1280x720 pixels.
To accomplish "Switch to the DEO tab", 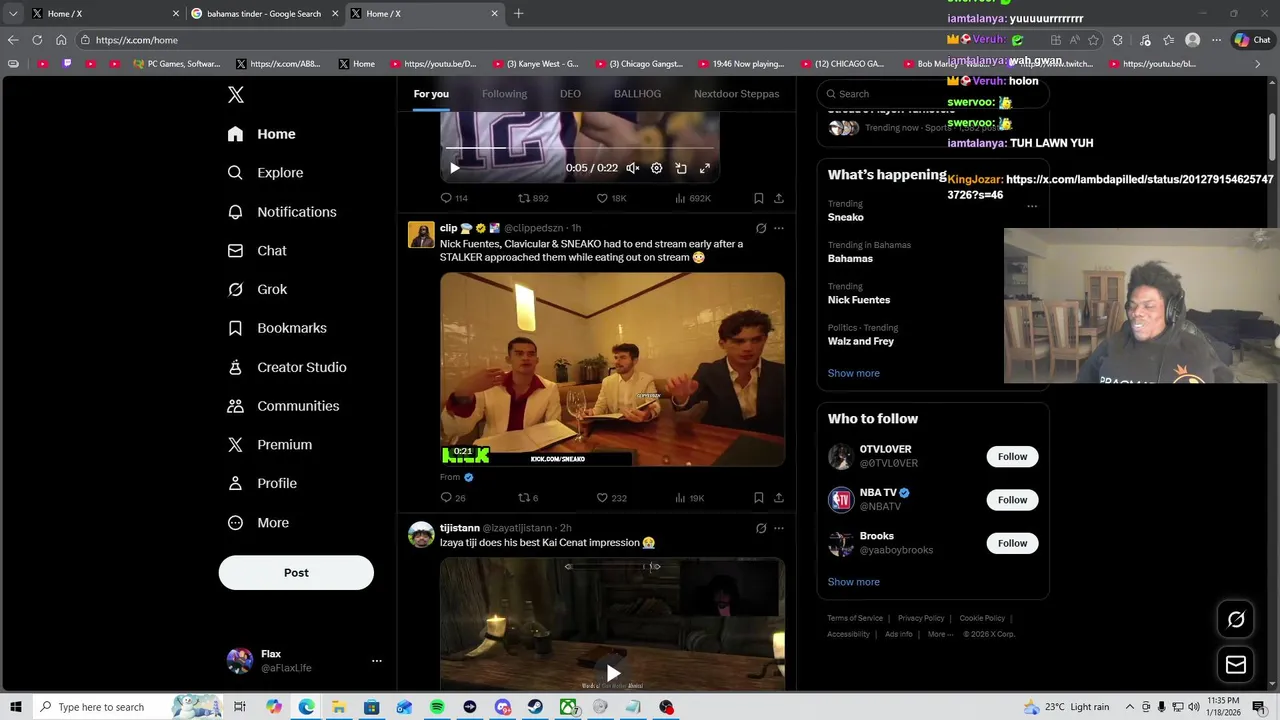I will tap(570, 94).
